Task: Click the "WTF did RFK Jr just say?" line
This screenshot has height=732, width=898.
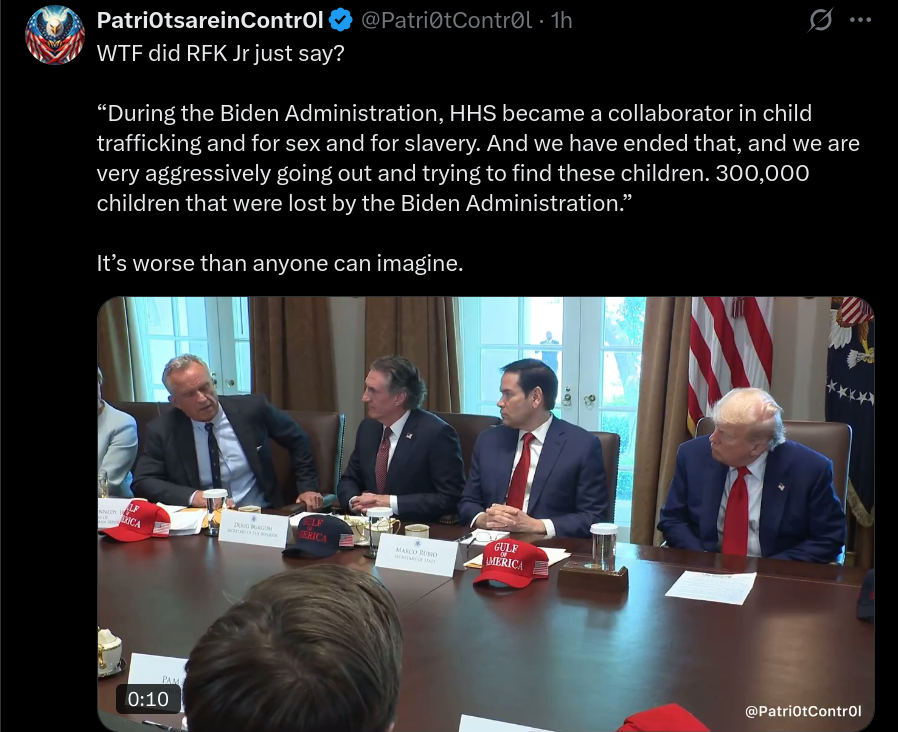Action: click(x=220, y=53)
